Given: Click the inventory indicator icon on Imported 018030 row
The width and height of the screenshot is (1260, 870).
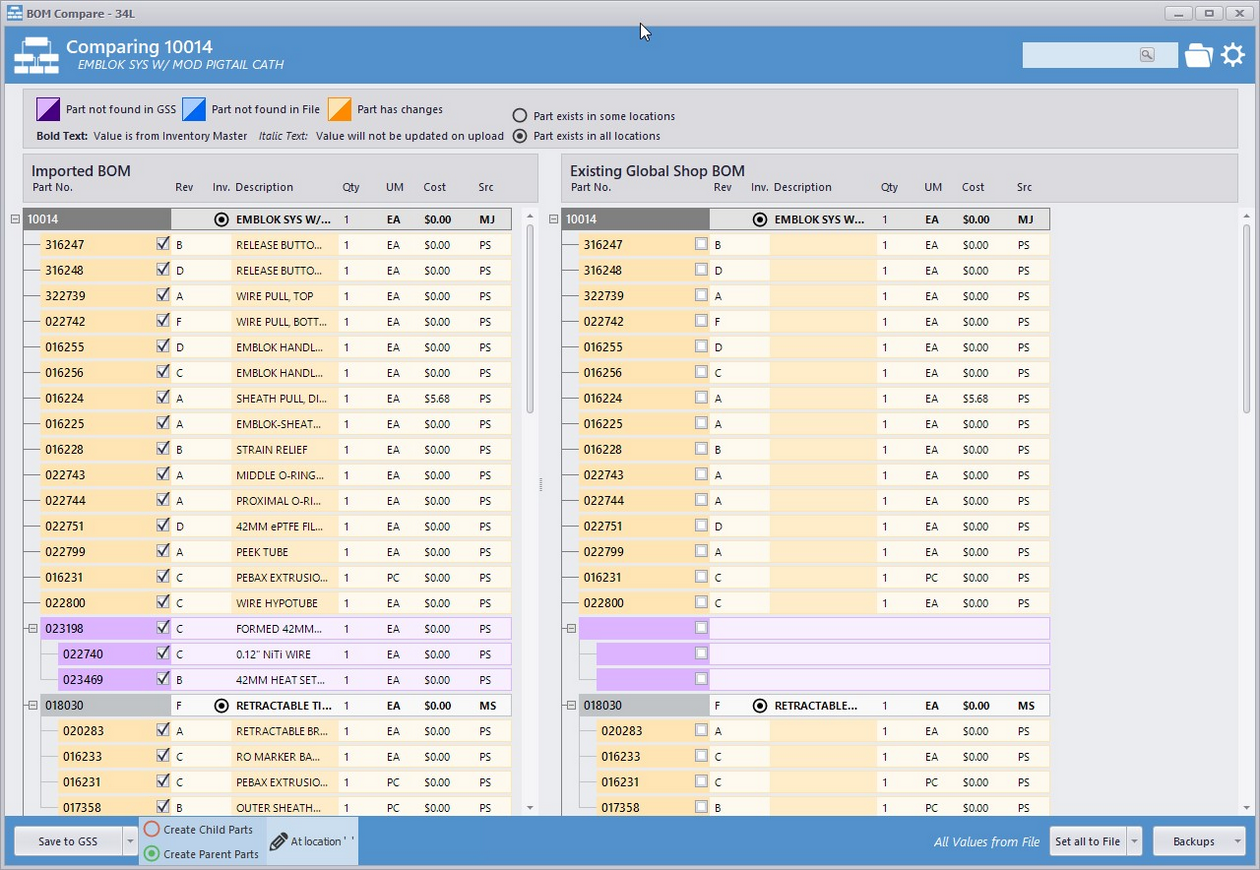Looking at the screenshot, I should [221, 705].
